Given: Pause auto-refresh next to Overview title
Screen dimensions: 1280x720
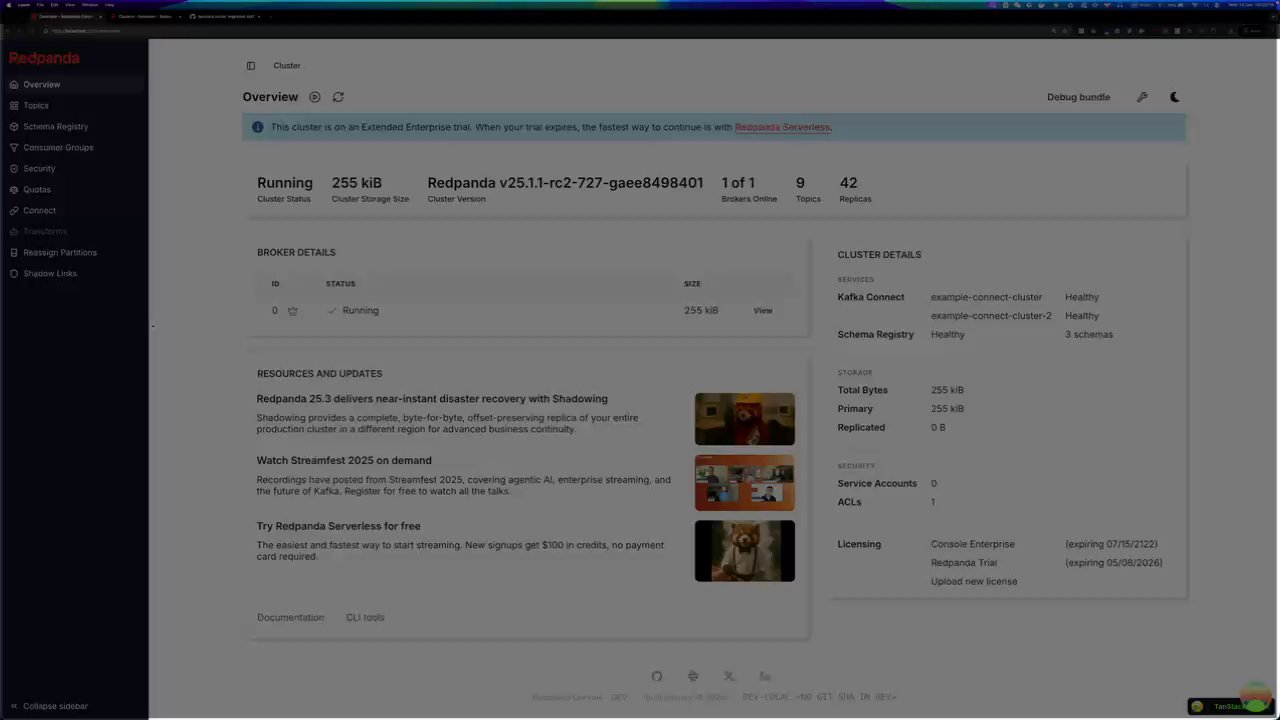Looking at the screenshot, I should [315, 97].
